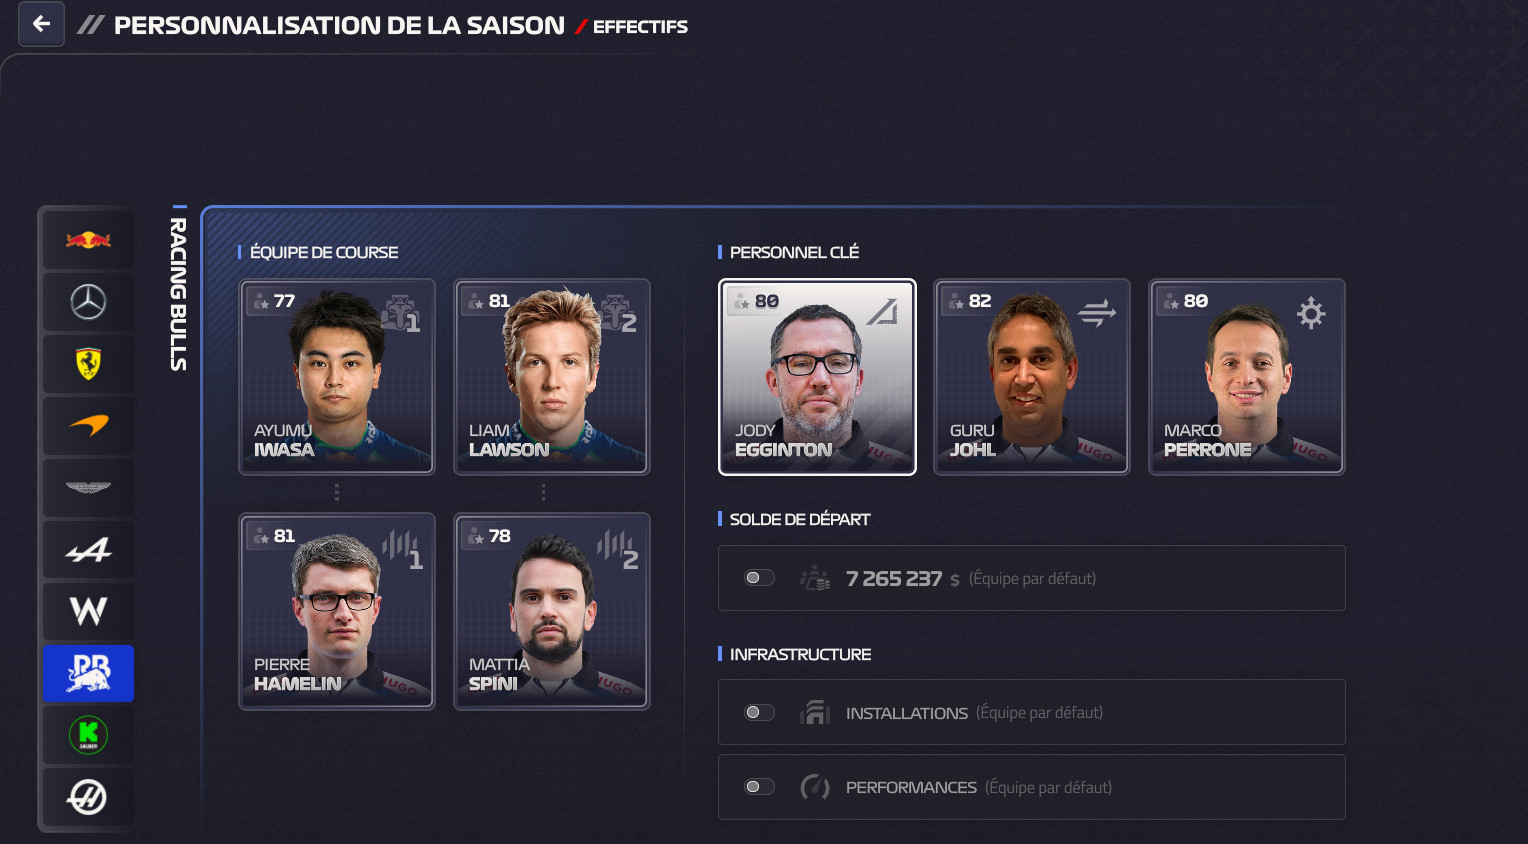Select the Aston Martin wings logo
Image resolution: width=1528 pixels, height=844 pixels.
[x=88, y=488]
